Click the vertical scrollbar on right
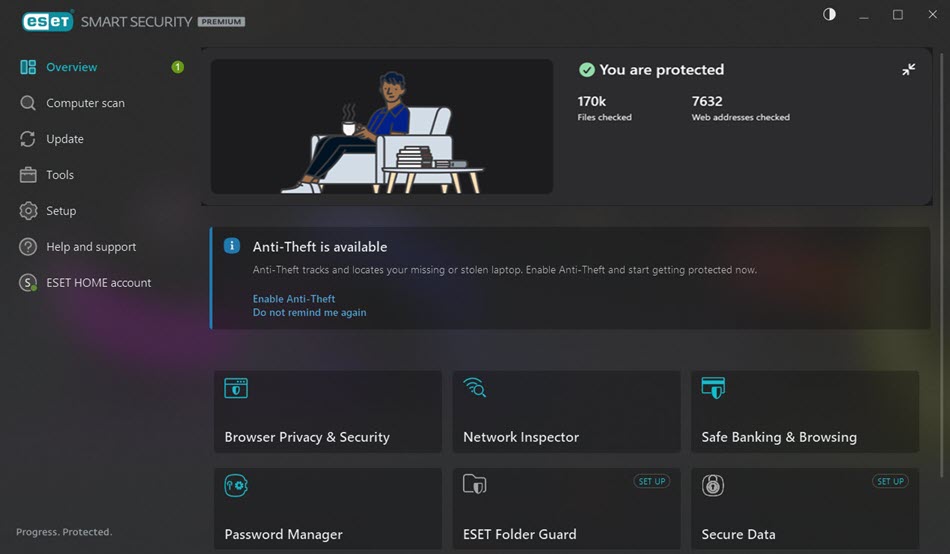950x554 pixels. (x=942, y=264)
